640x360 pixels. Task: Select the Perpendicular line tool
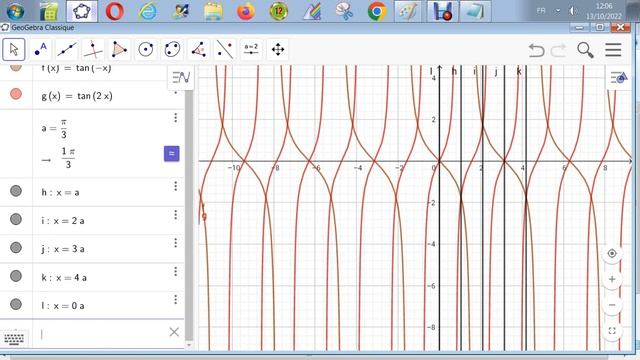(93, 50)
